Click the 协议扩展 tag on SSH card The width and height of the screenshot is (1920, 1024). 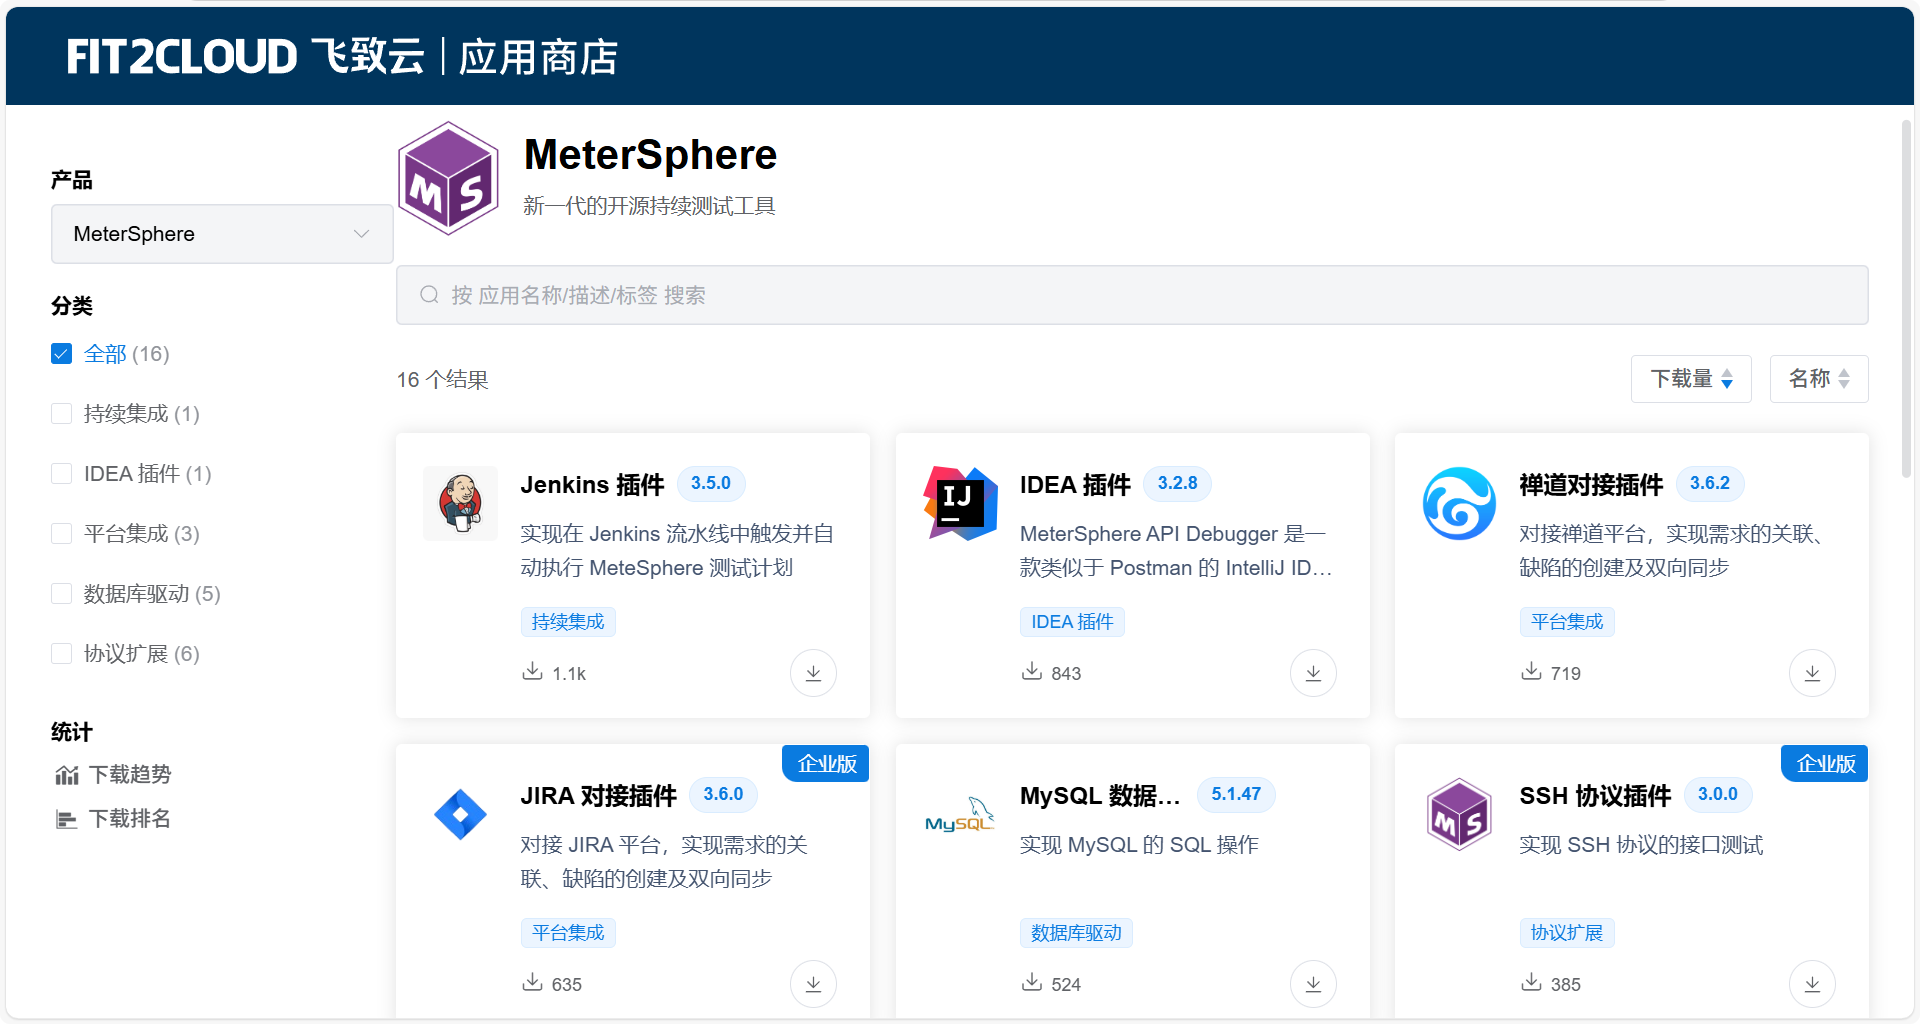(x=1567, y=933)
